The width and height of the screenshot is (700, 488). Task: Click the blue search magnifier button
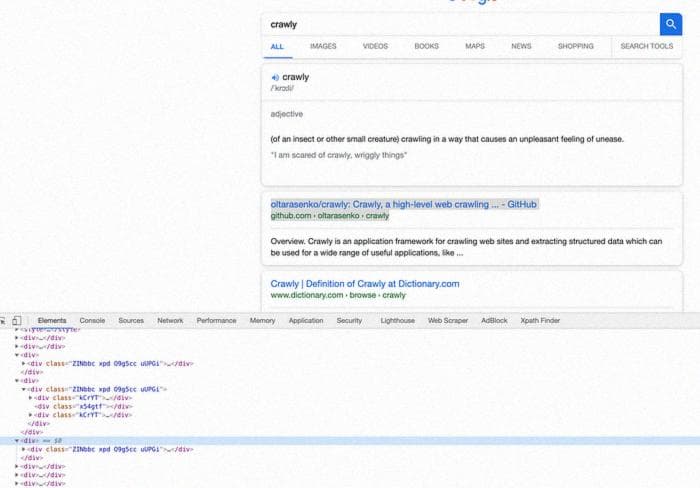[671, 24]
